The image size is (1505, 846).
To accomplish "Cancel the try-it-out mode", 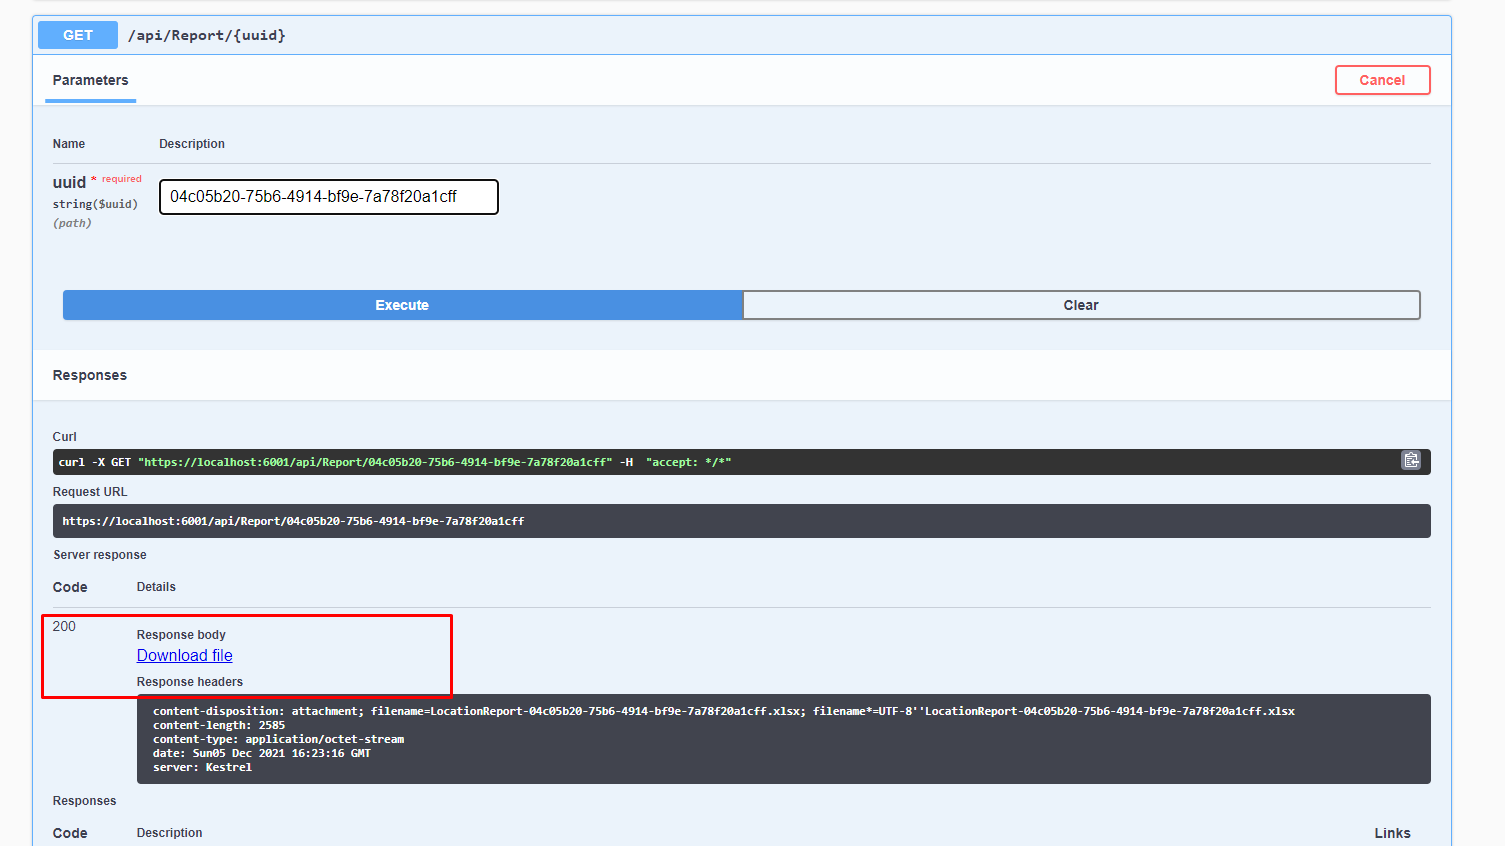I will [1383, 80].
